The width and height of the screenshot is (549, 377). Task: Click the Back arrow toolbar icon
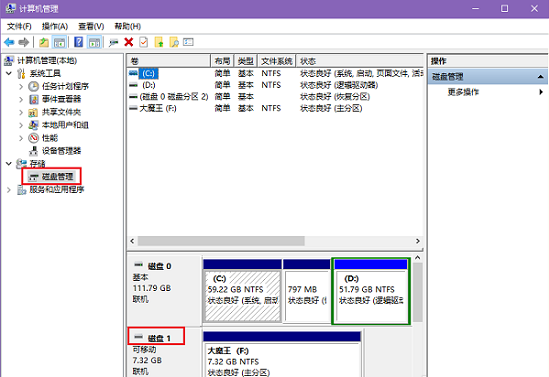tap(9, 42)
